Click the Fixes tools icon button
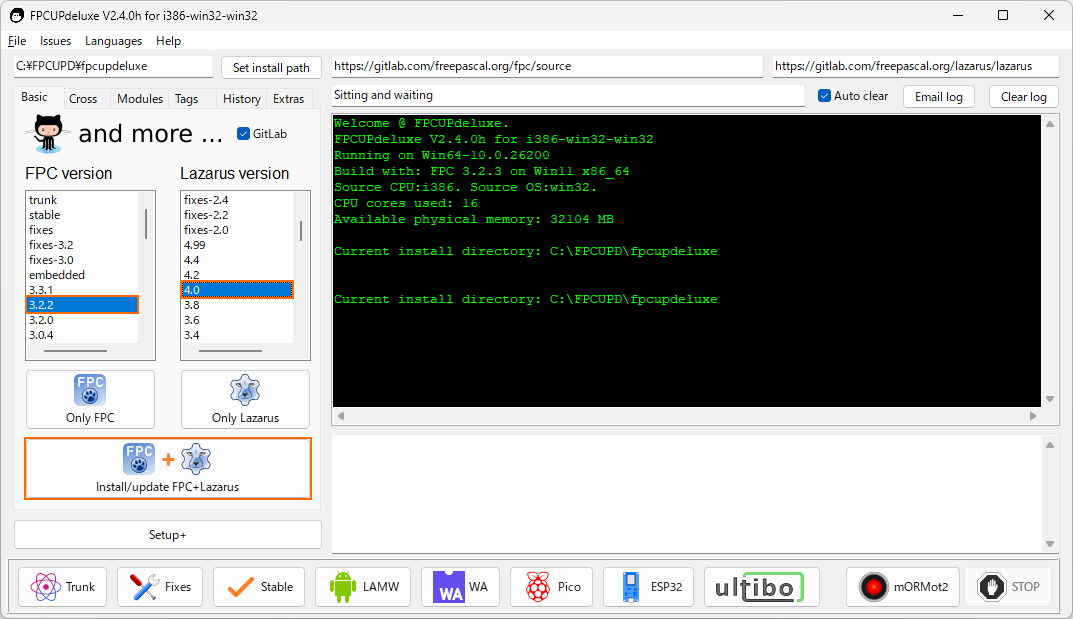1073x619 pixels. click(x=160, y=587)
